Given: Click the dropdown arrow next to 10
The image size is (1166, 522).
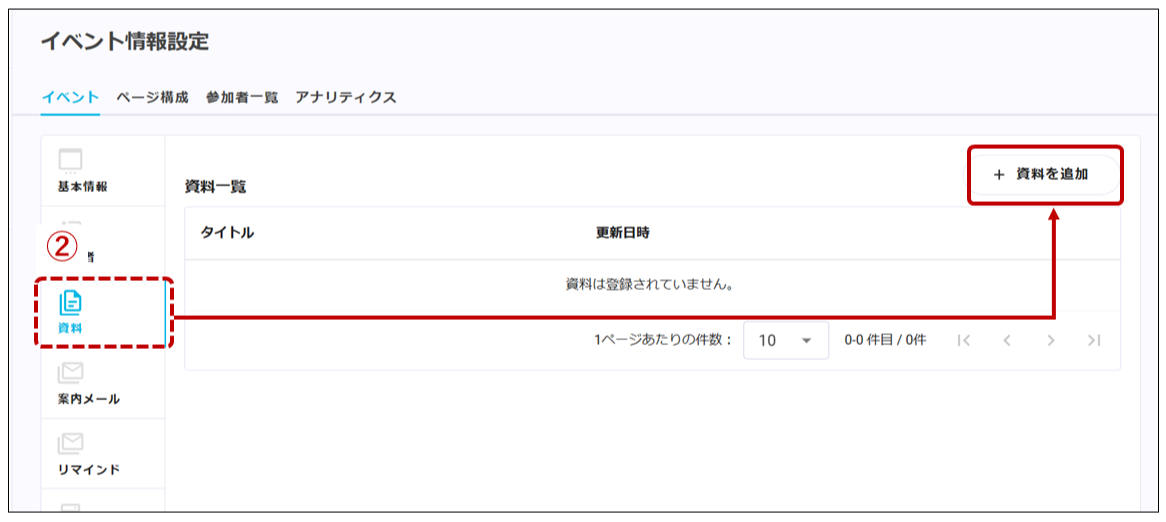Looking at the screenshot, I should pyautogui.click(x=806, y=341).
